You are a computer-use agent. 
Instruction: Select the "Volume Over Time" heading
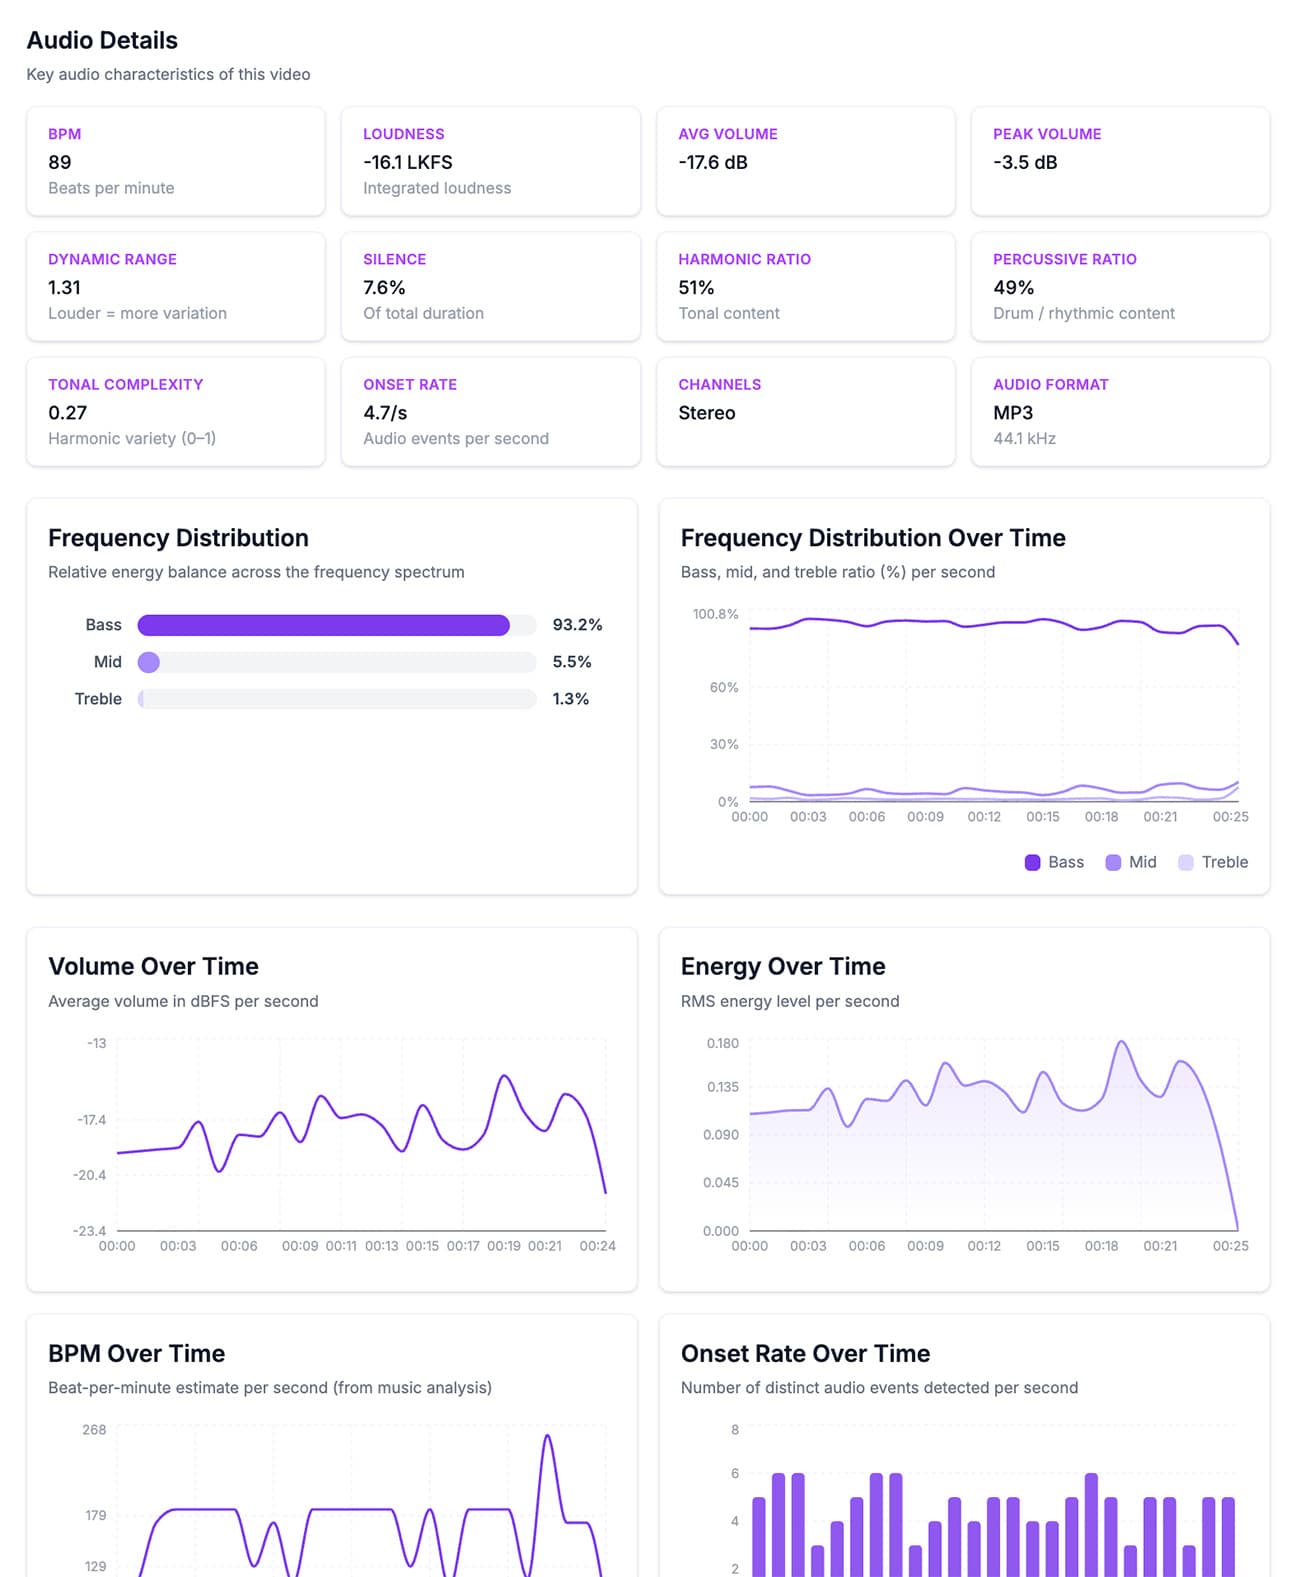153,966
